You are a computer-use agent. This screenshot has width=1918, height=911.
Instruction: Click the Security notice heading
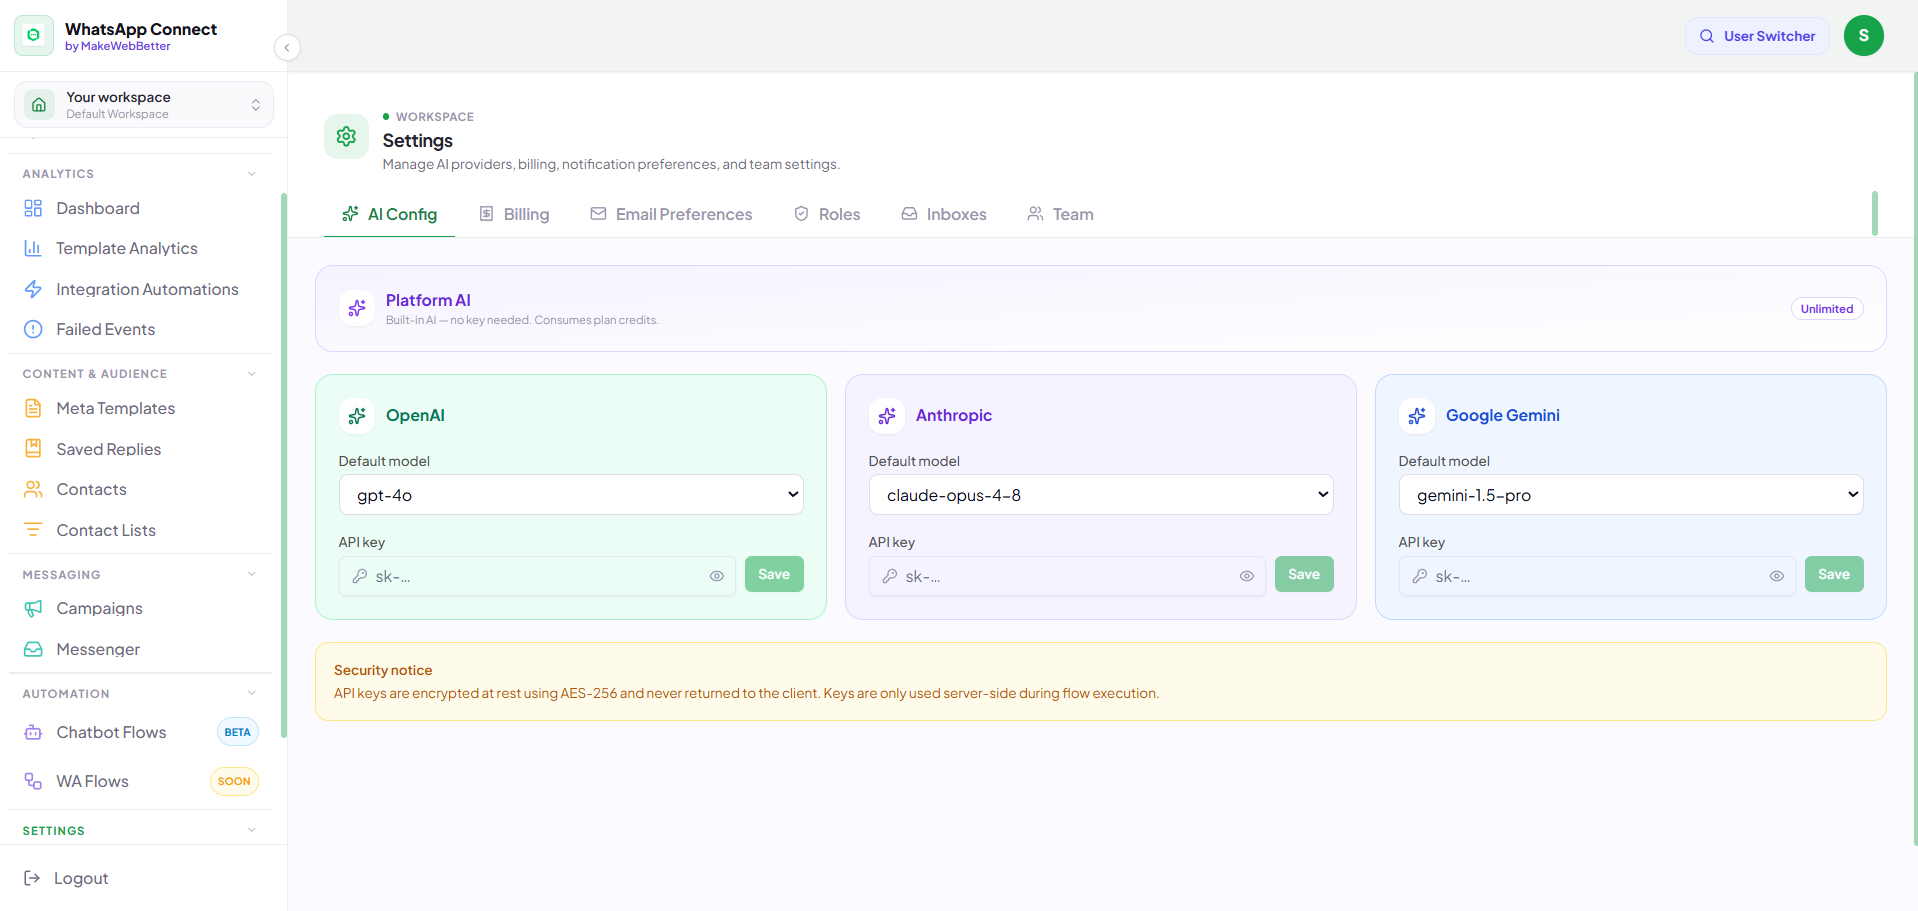(x=383, y=670)
